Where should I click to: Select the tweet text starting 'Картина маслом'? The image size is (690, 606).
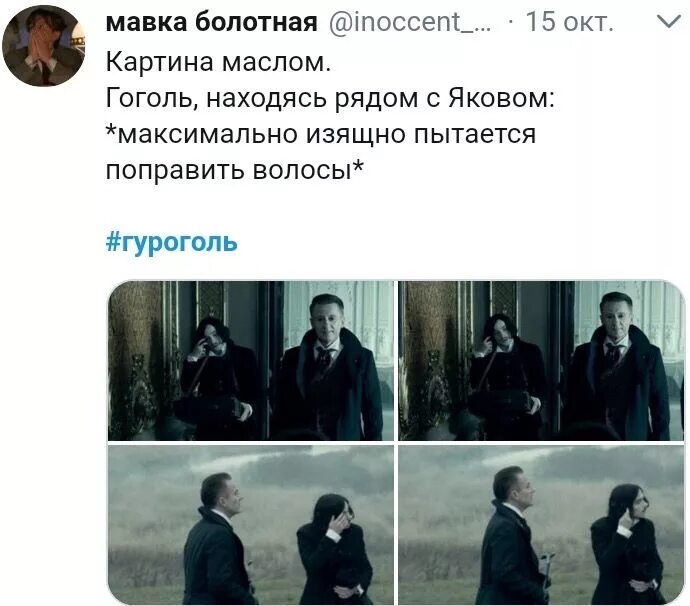tap(218, 62)
